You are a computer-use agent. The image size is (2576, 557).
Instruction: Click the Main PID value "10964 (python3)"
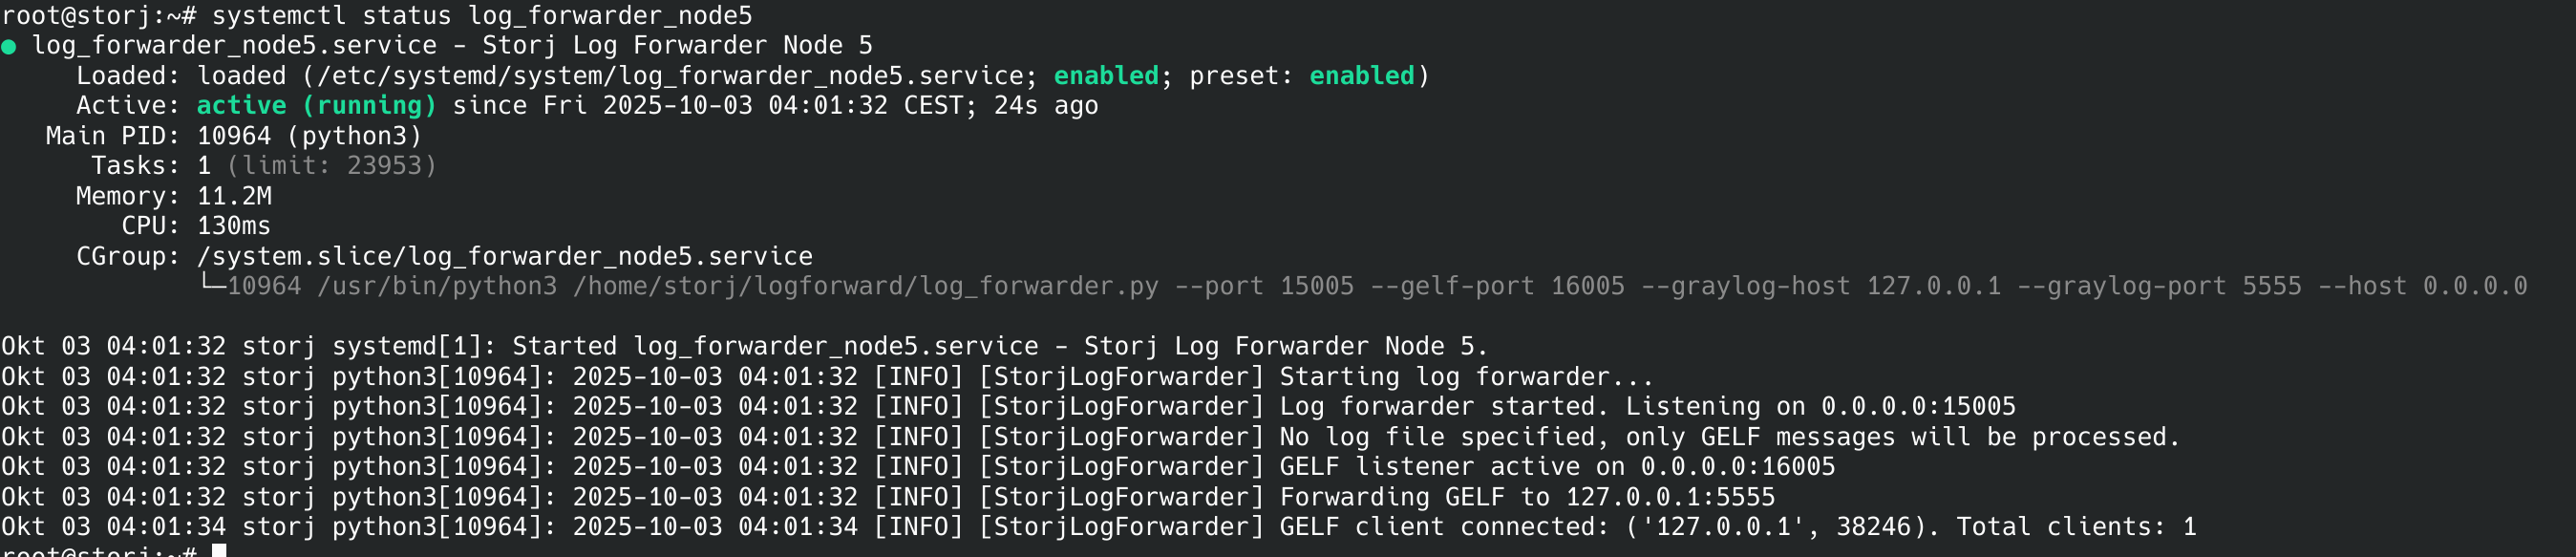point(309,136)
